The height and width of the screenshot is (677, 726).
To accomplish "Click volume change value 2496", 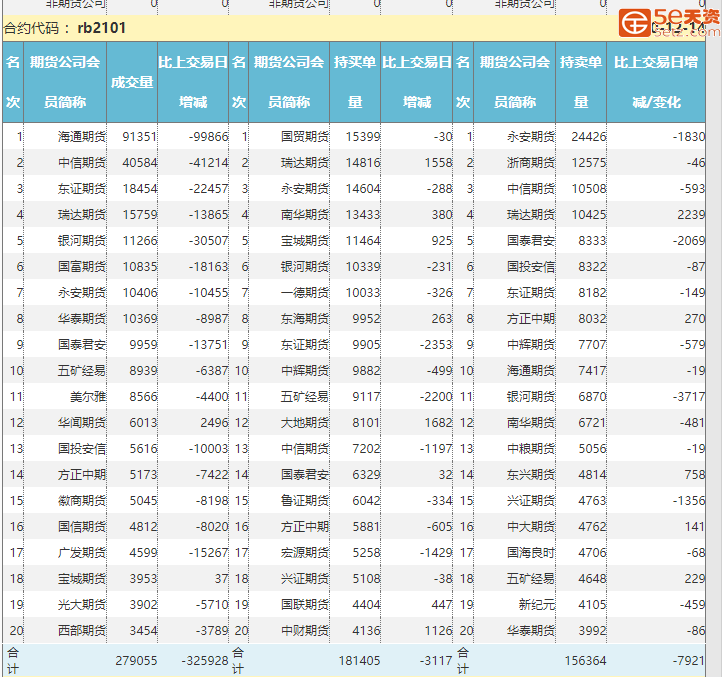I will (x=214, y=422).
